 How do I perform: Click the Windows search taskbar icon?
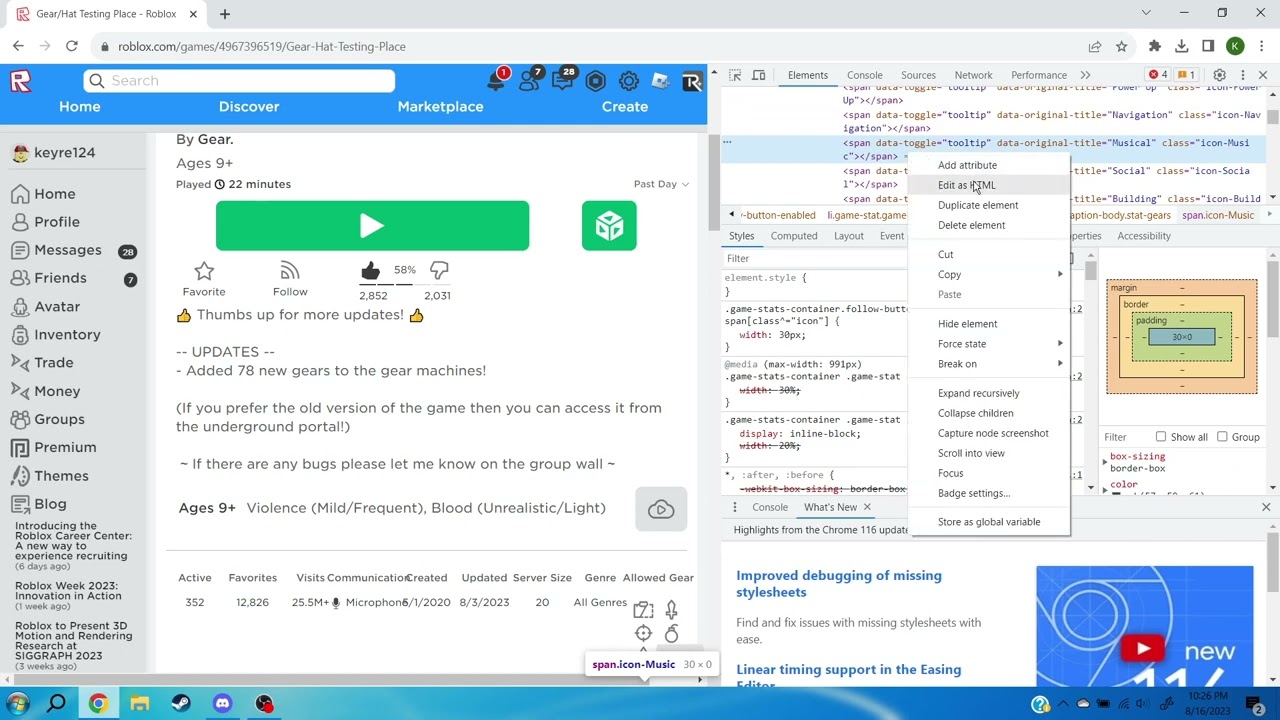[x=56, y=704]
